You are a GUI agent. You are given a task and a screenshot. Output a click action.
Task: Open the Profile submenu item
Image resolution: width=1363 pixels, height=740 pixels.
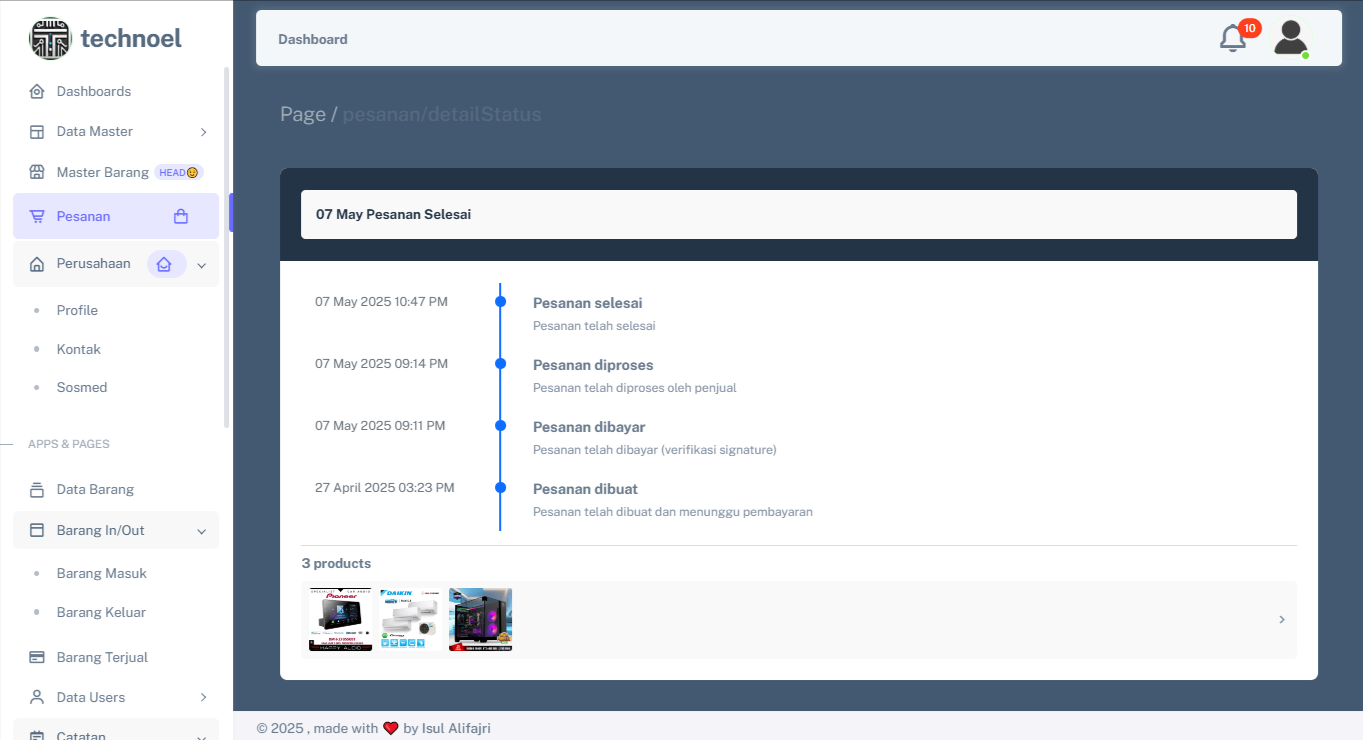77,310
